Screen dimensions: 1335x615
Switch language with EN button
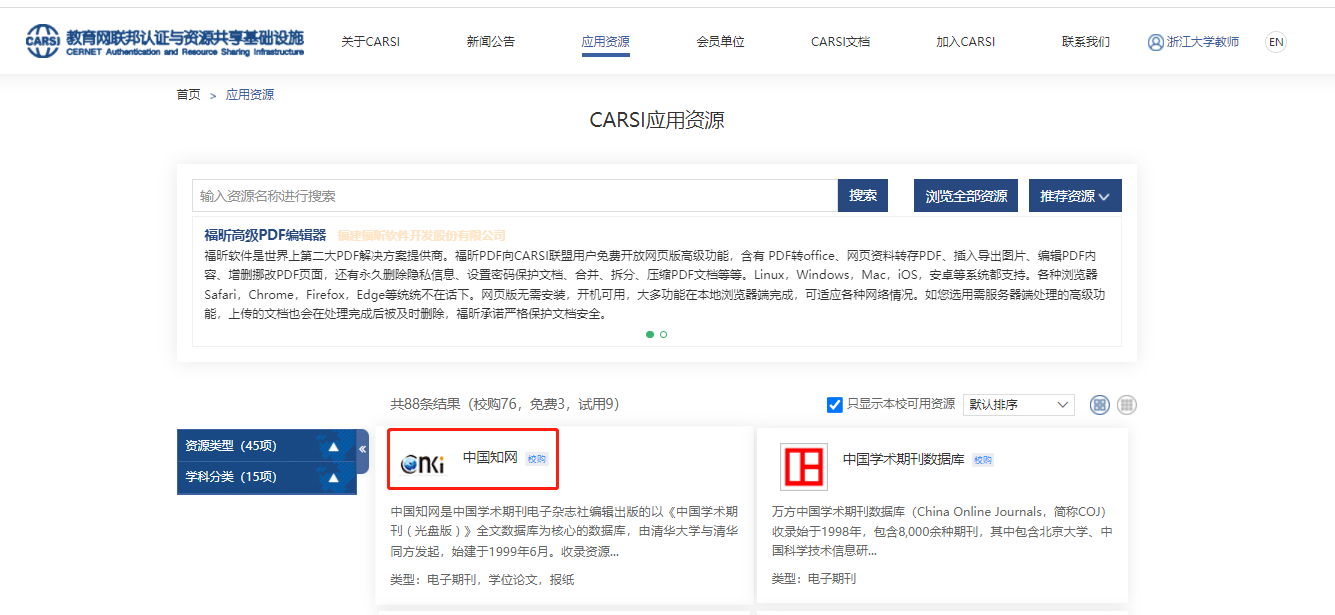pos(1275,42)
